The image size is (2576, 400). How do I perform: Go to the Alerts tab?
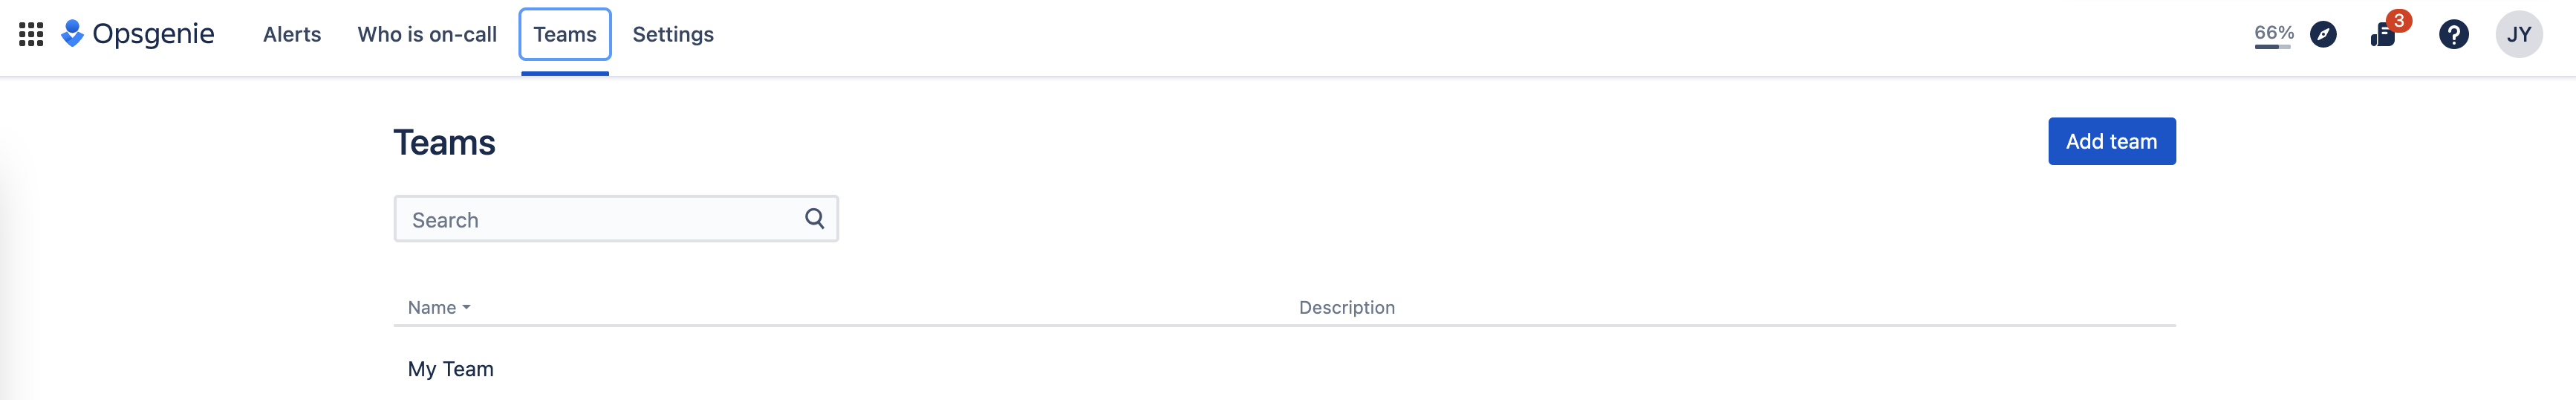point(292,34)
